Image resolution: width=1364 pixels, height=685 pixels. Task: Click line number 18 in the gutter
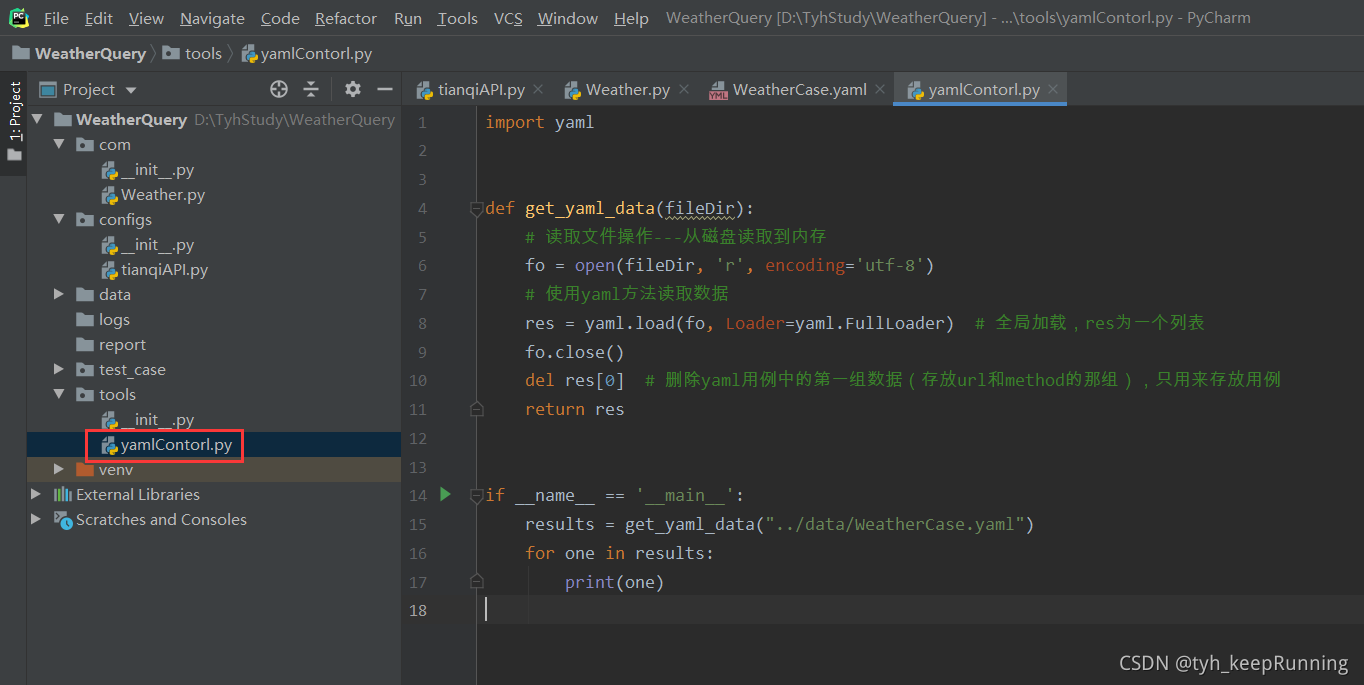coord(418,609)
